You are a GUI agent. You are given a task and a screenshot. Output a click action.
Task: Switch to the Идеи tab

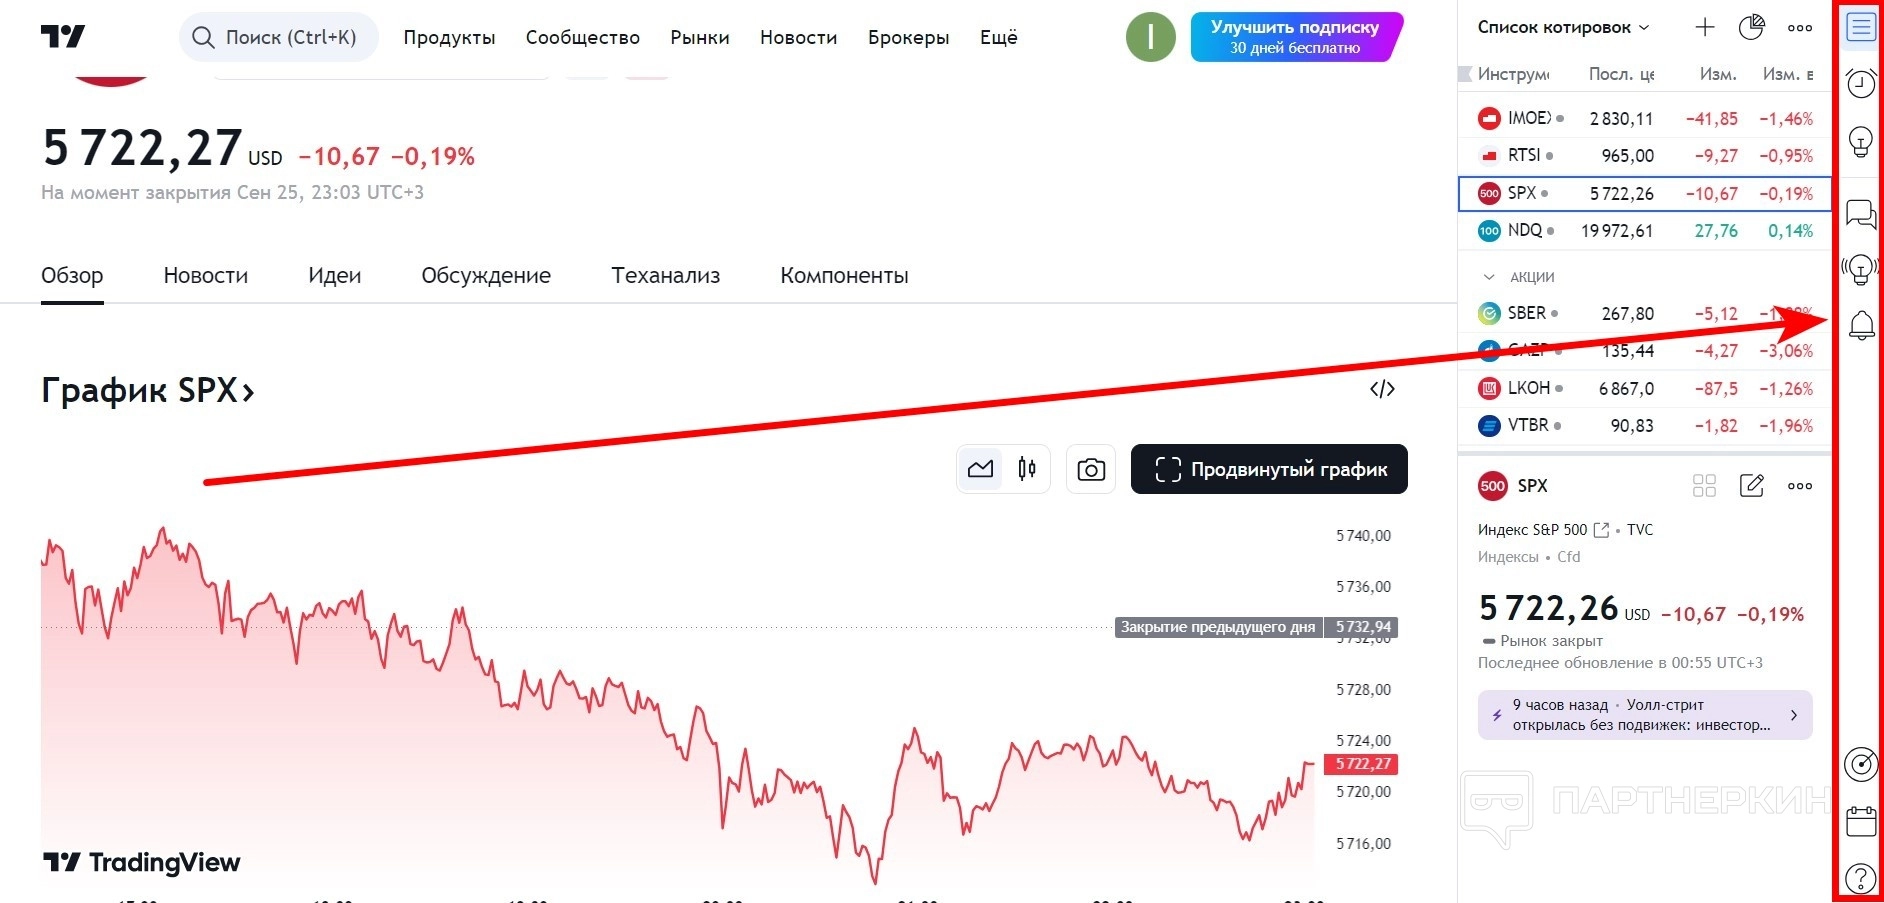pyautogui.click(x=335, y=276)
